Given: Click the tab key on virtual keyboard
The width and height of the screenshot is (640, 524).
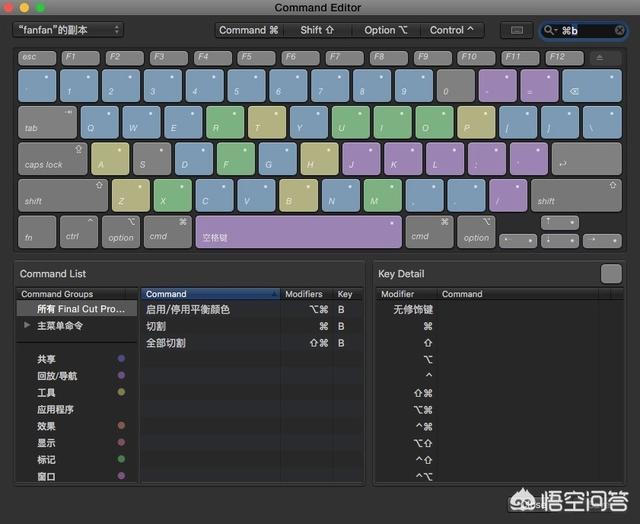Looking at the screenshot, I should [x=47, y=122].
